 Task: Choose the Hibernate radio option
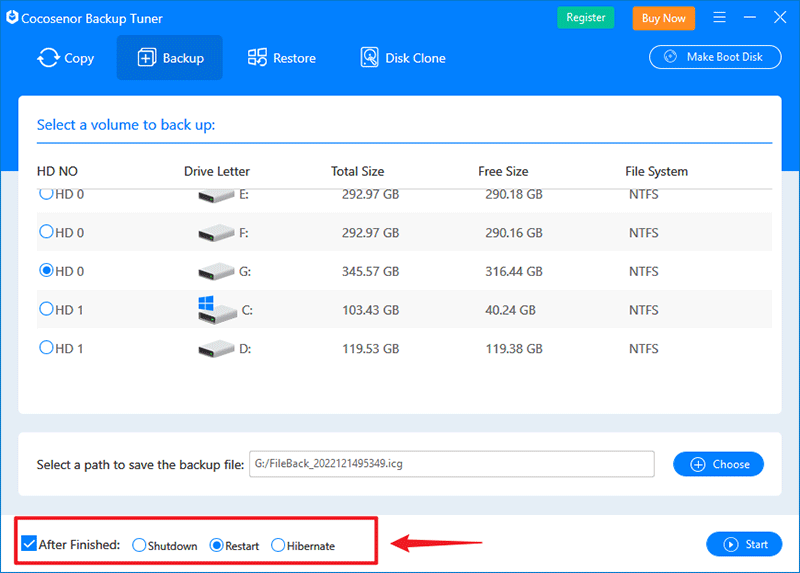(x=278, y=545)
